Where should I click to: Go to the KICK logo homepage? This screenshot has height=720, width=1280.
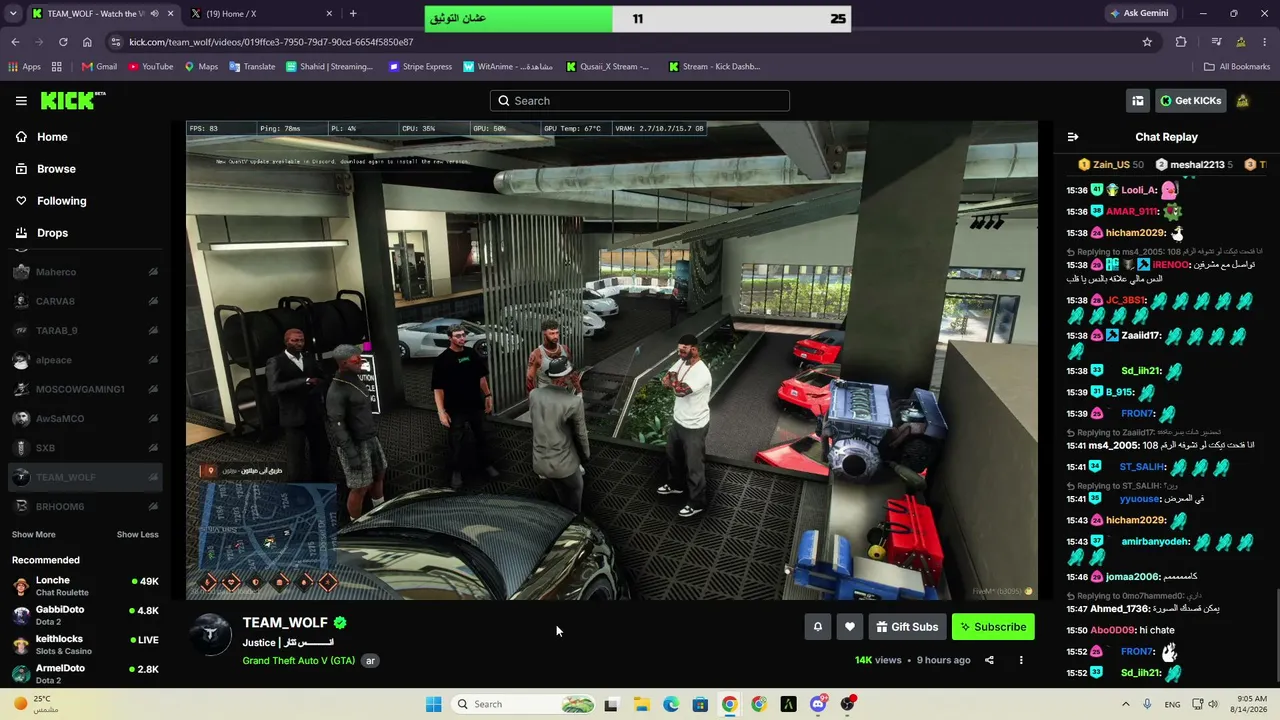73,101
